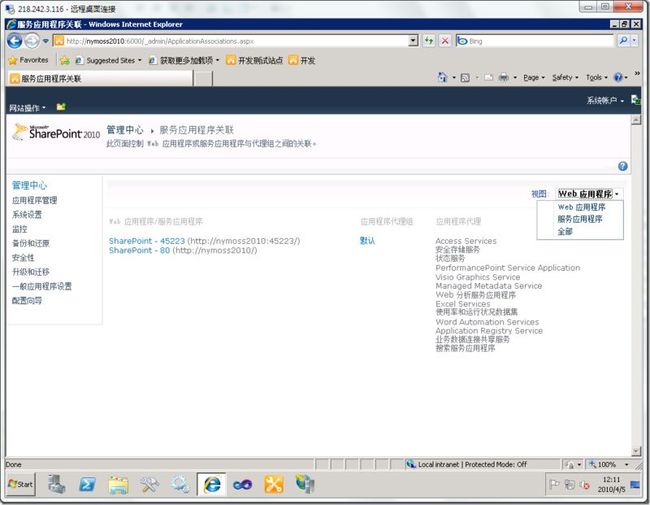Screen dimensions: 650x505
Task: Click the navigate up folder icon
Action: (61, 107)
